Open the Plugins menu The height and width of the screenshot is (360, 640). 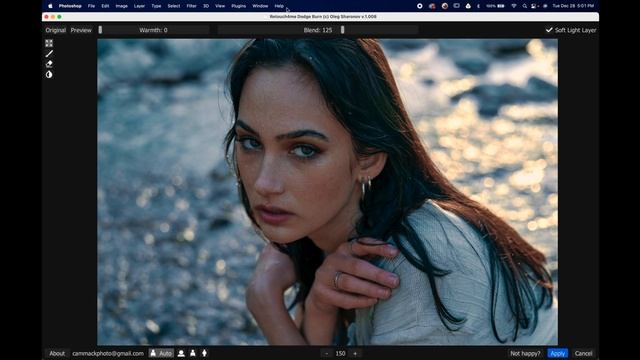point(238,6)
